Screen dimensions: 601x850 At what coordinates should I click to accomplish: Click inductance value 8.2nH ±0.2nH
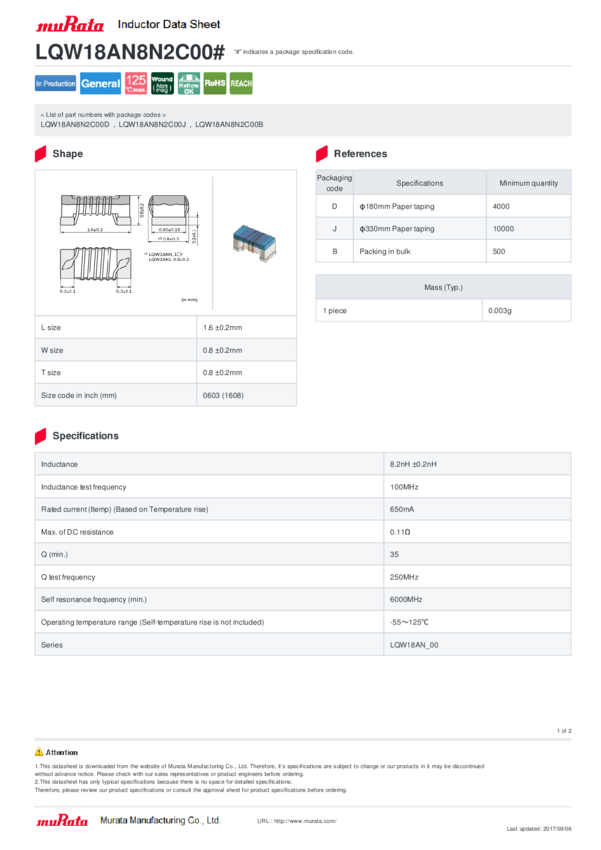(x=413, y=465)
